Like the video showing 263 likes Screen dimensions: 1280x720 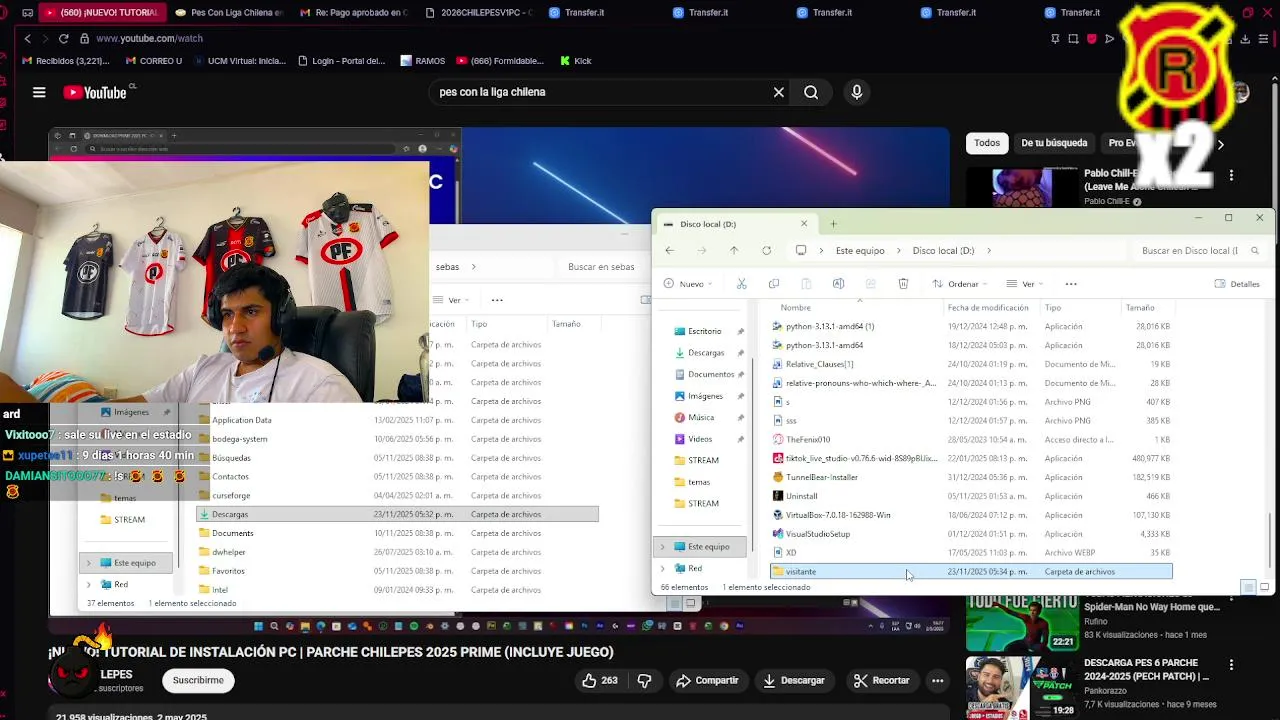point(599,680)
